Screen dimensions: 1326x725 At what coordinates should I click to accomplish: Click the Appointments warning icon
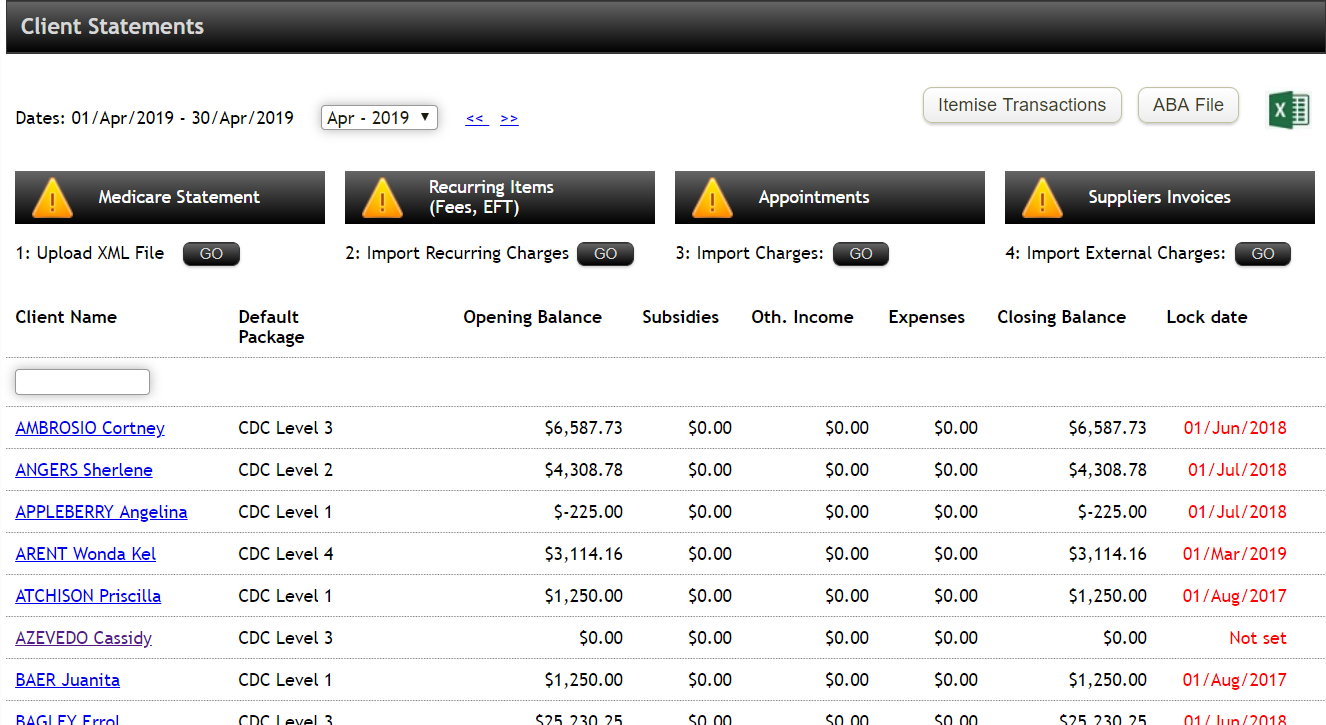[x=712, y=197]
